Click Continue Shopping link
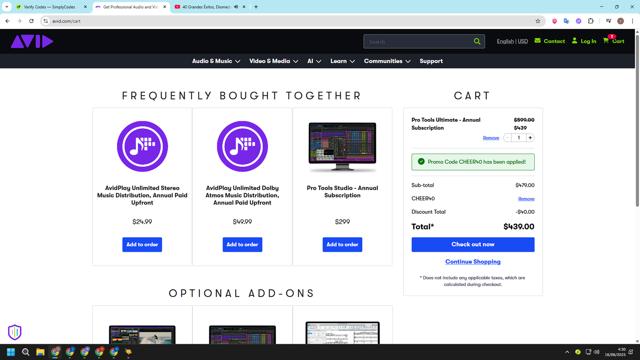The image size is (640, 360). pos(473,262)
